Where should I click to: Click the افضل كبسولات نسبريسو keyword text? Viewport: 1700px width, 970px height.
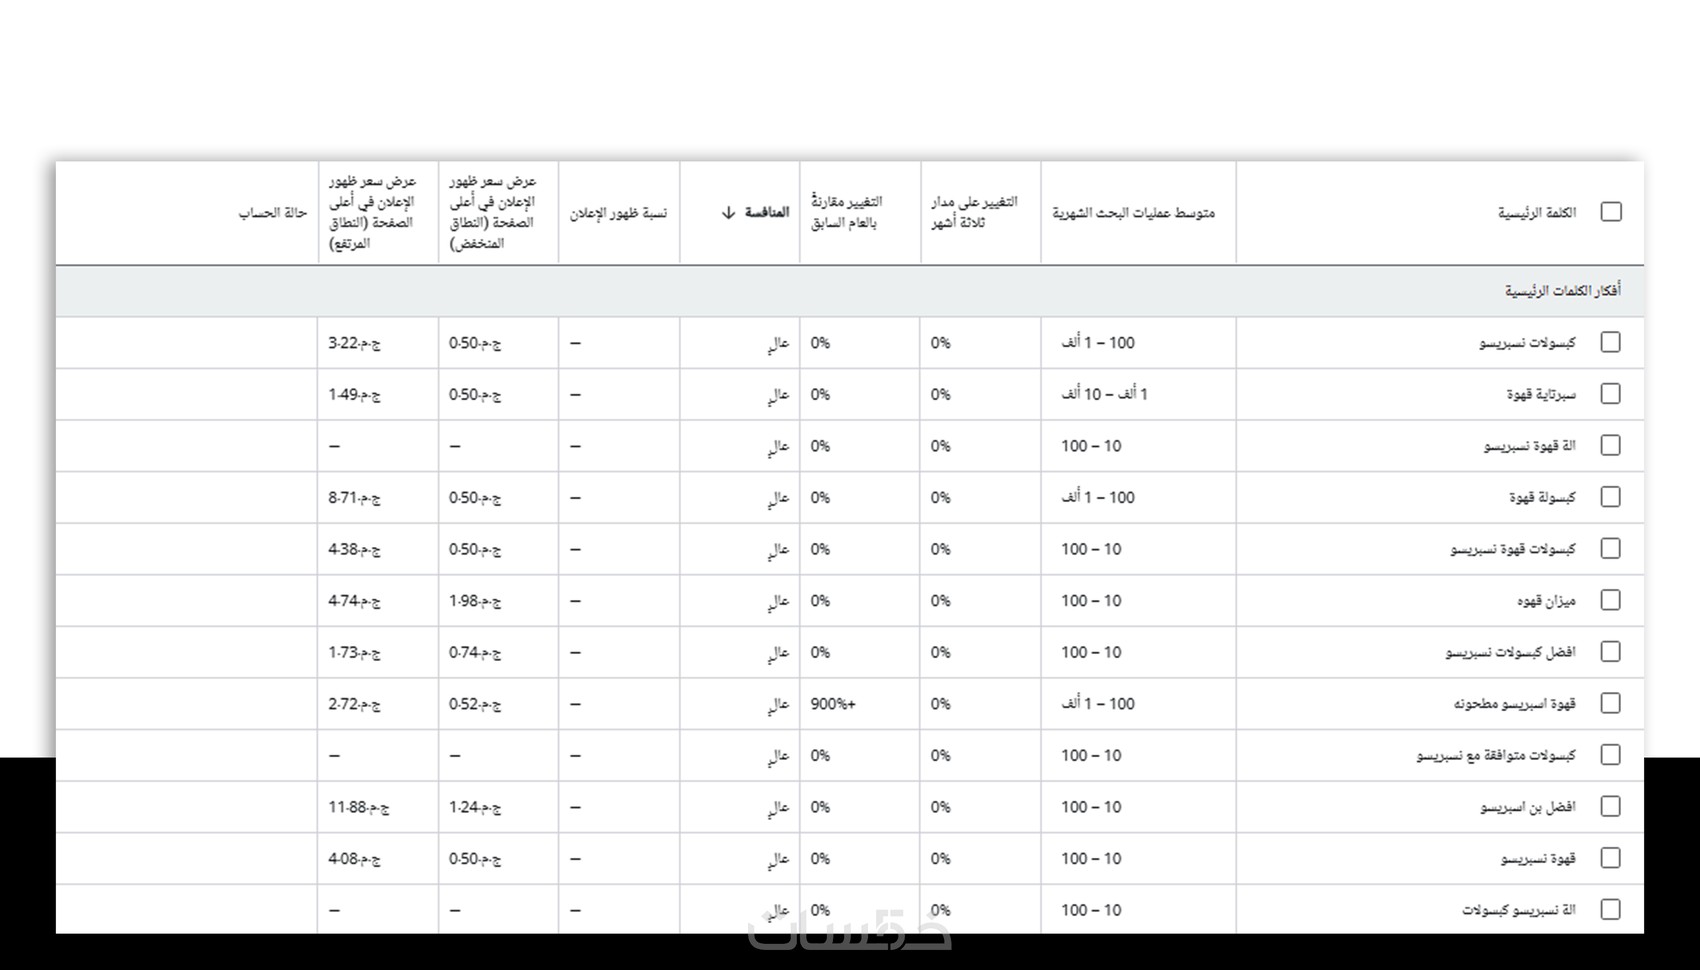coord(1510,652)
